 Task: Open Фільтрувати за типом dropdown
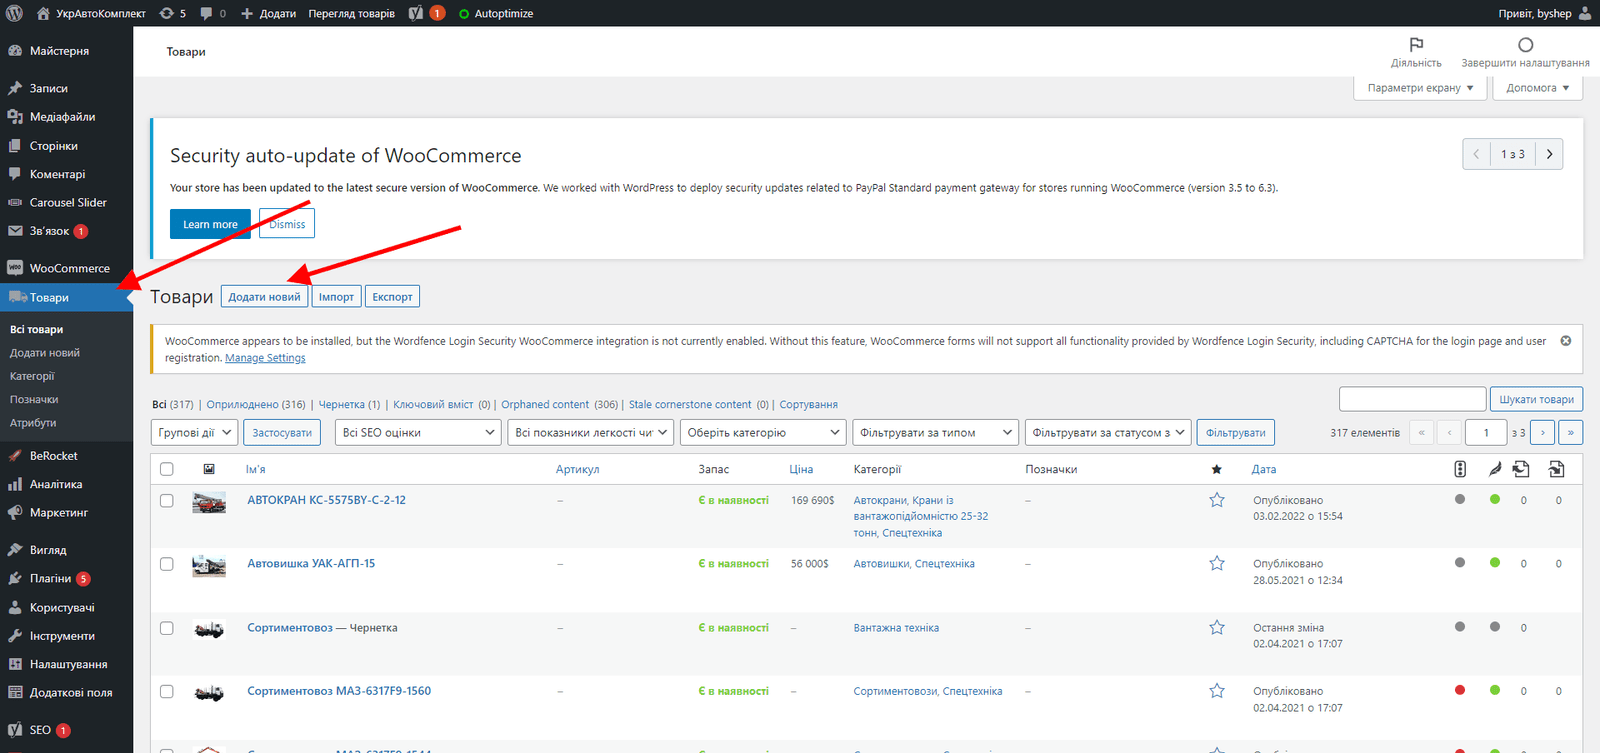(936, 433)
